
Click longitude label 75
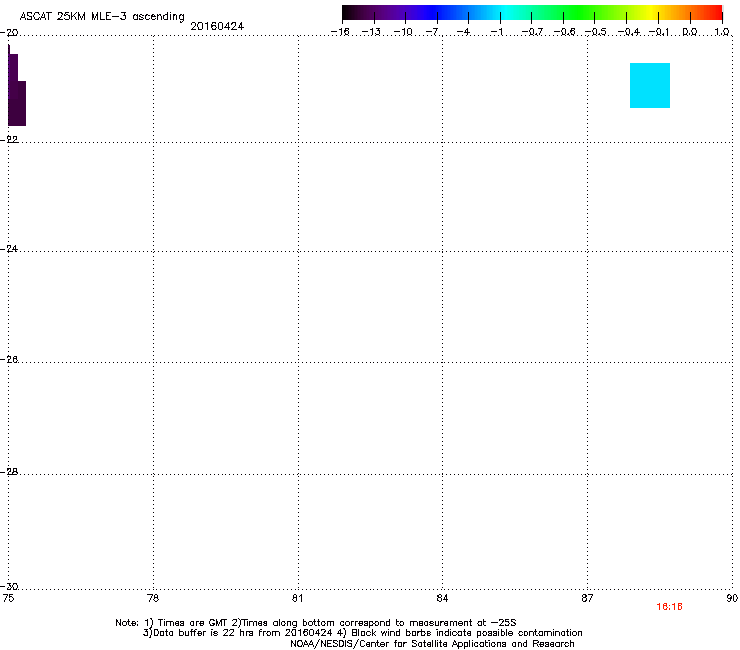point(8,599)
